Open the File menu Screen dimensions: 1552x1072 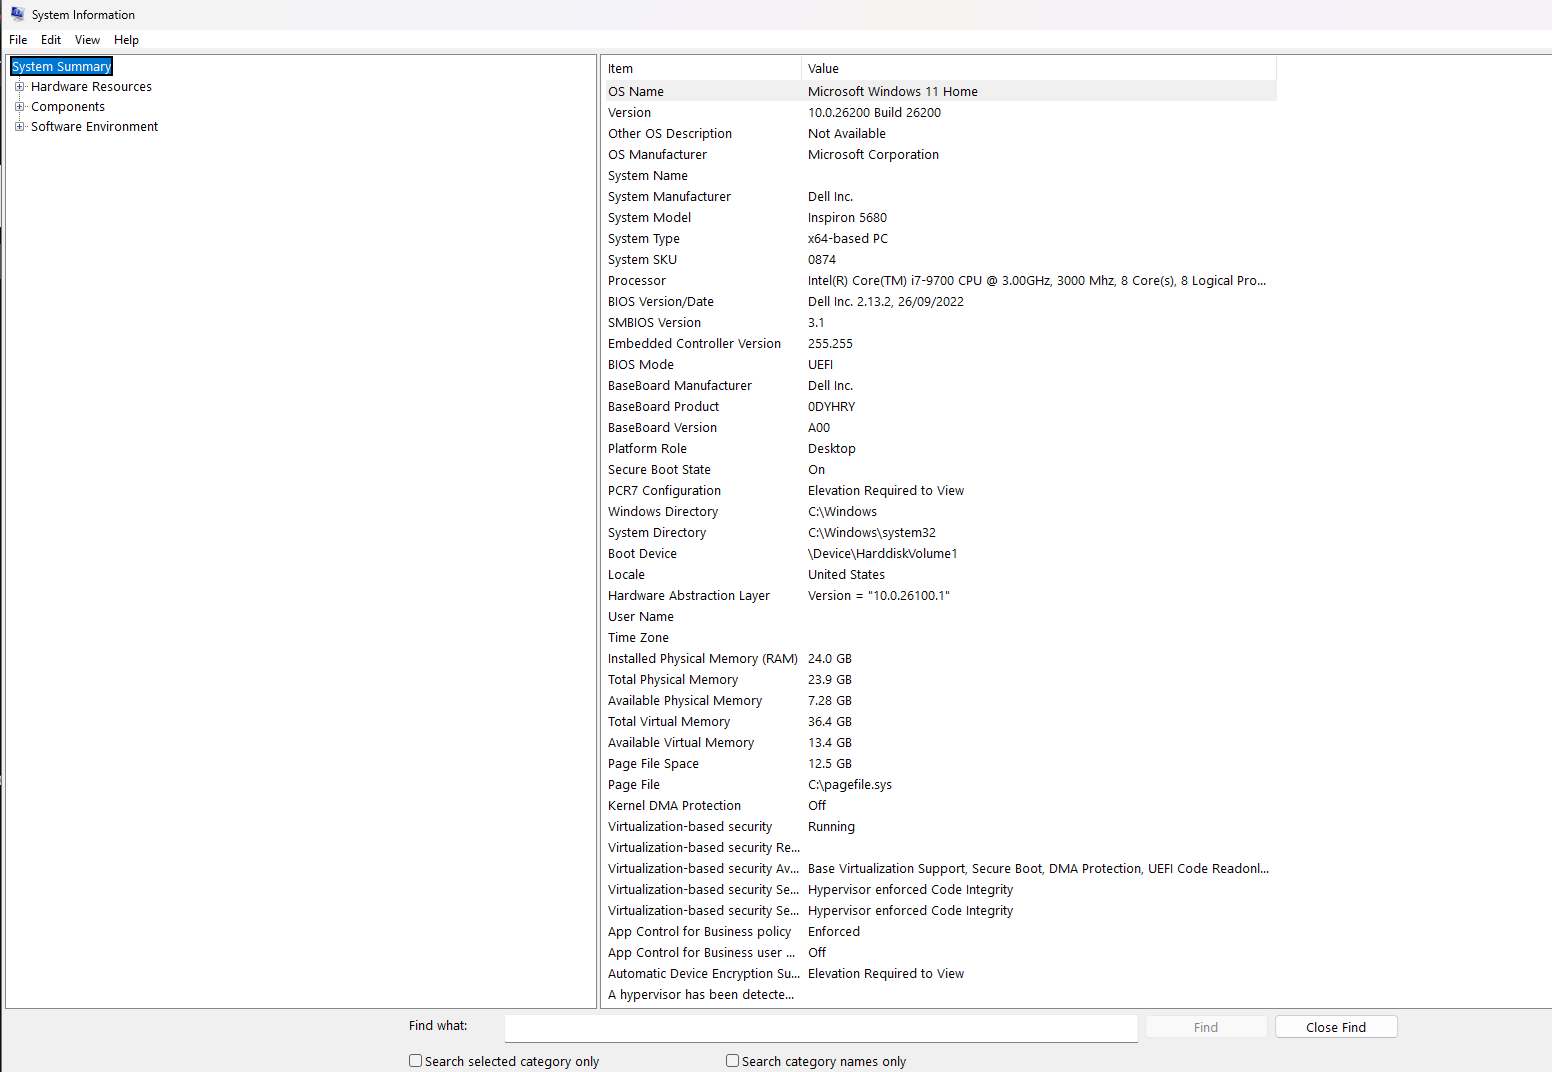[x=18, y=40]
